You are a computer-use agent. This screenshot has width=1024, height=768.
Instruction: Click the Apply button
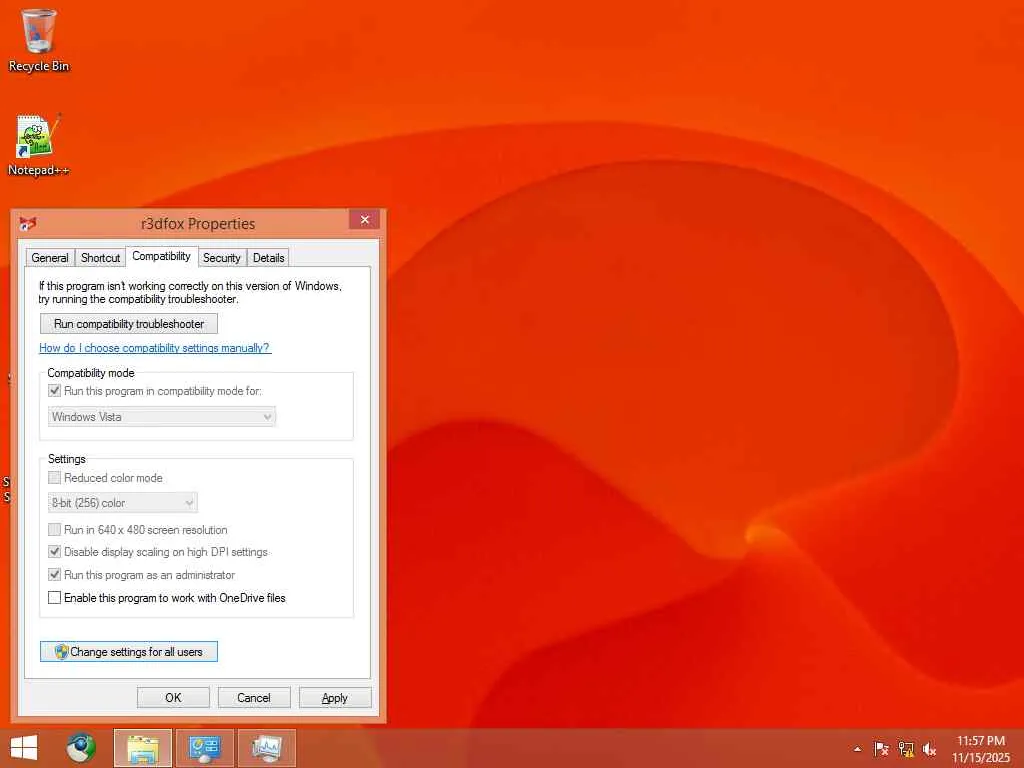(335, 697)
